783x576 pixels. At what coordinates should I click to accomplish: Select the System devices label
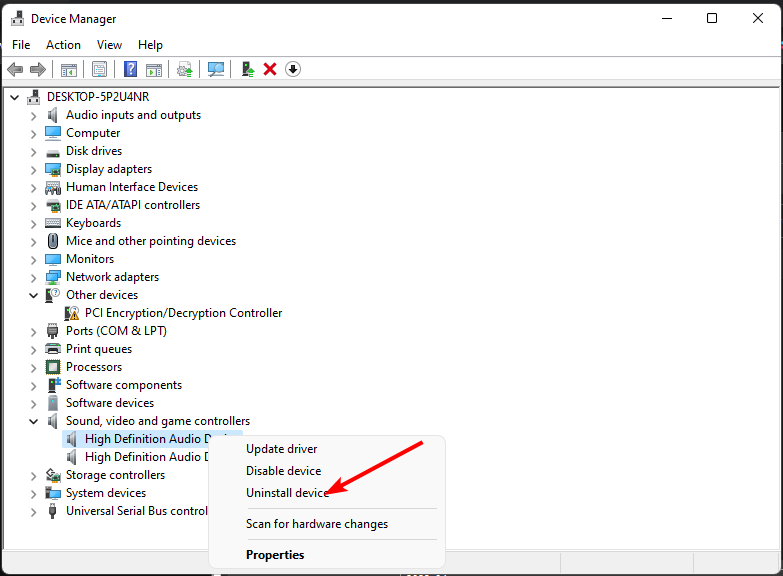click(x=106, y=493)
